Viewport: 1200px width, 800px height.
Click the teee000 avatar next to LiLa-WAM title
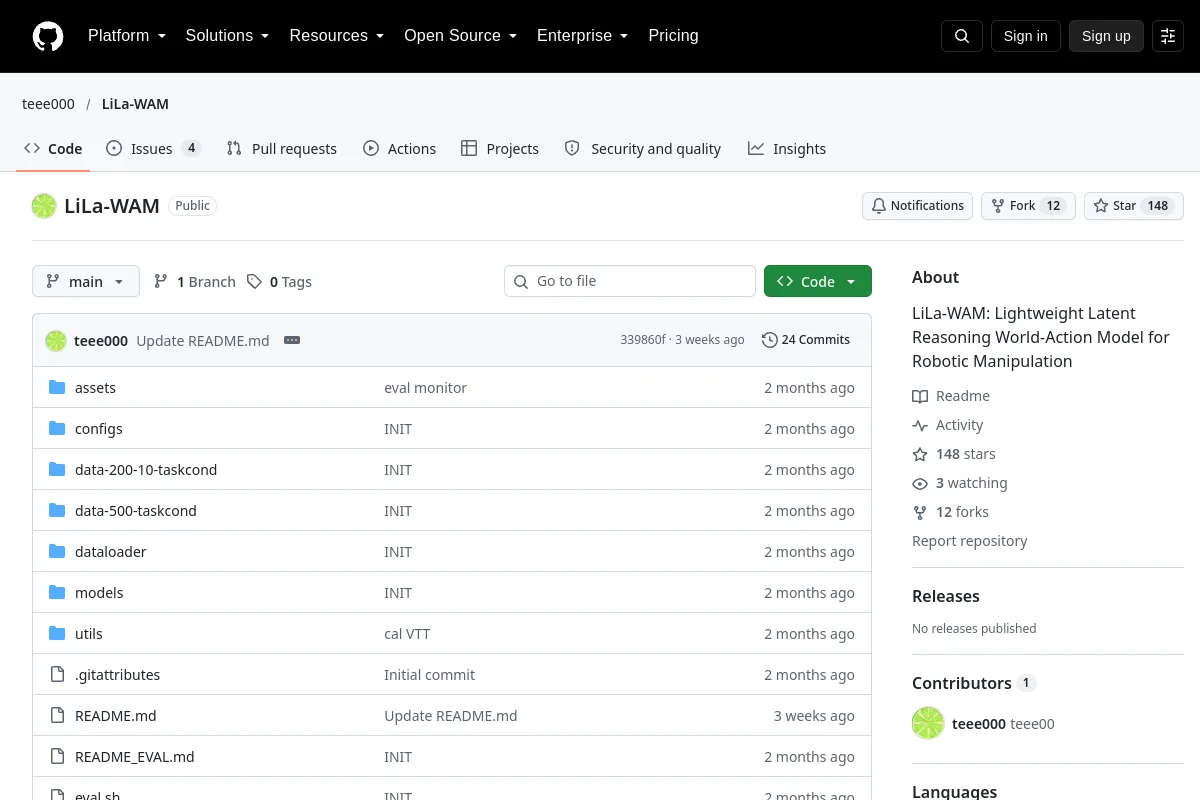[44, 206]
